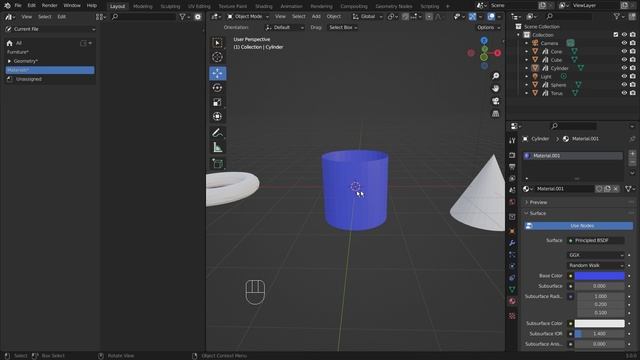This screenshot has height=360, width=640.
Task: Activate the Scale tool
Action: 217,102
